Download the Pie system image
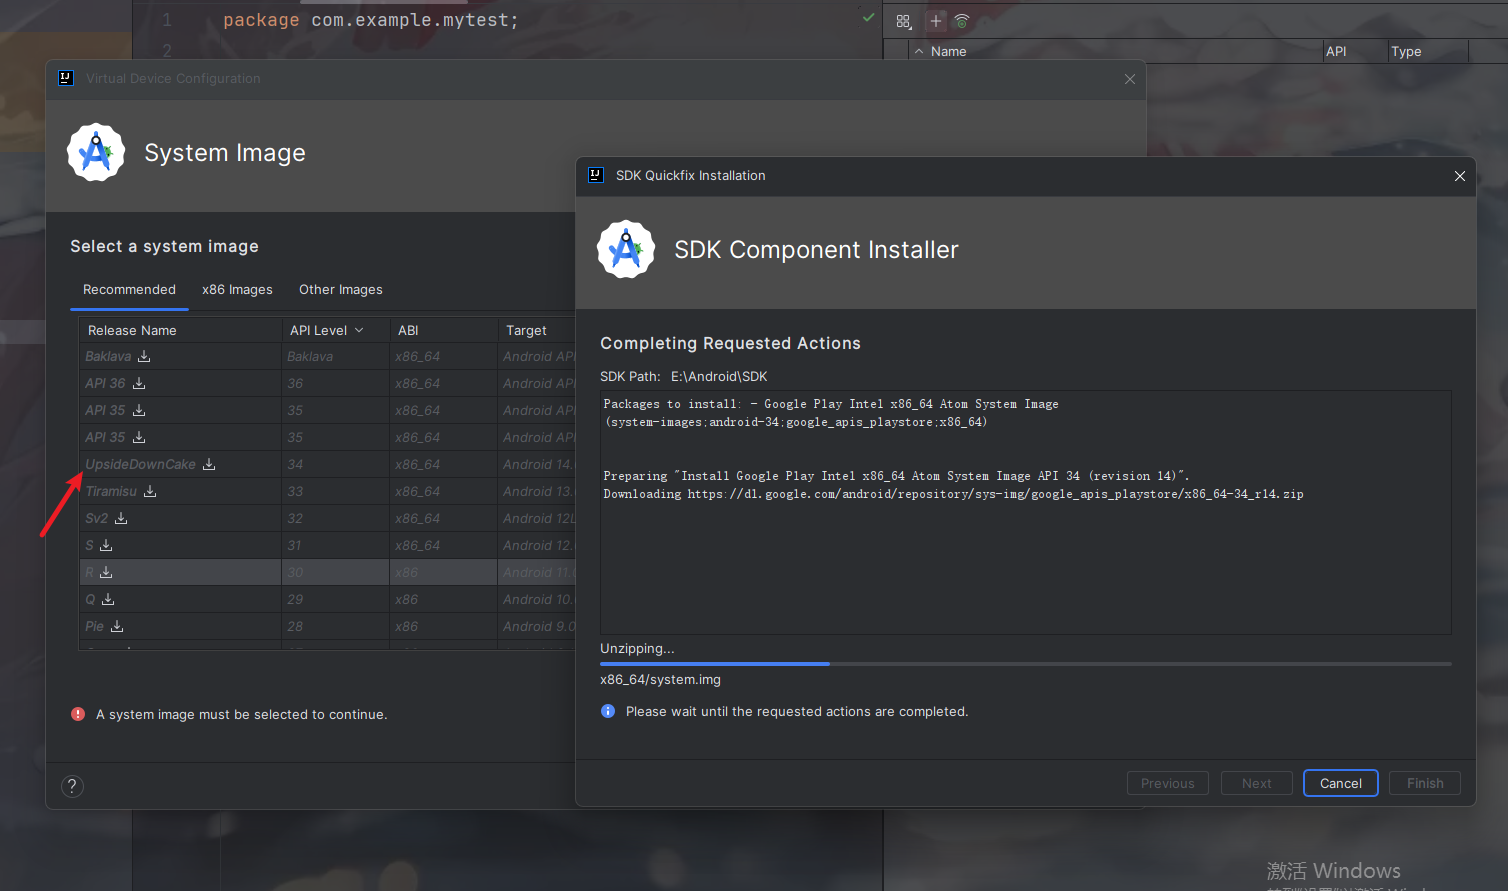Viewport: 1508px width, 891px height. pyautogui.click(x=117, y=626)
